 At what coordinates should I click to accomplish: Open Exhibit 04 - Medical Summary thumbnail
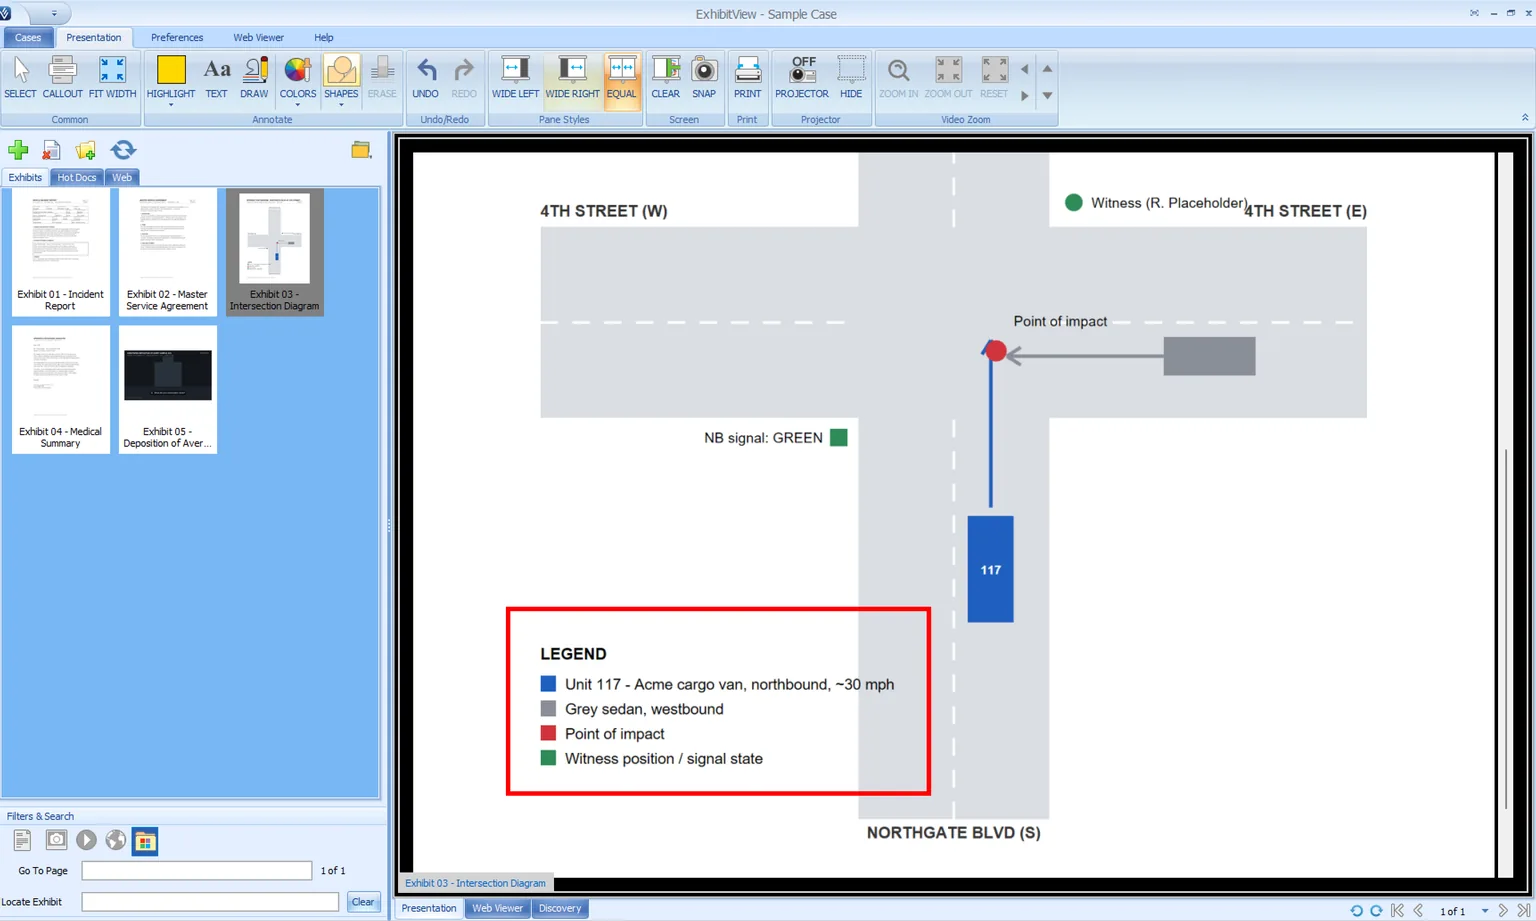[60, 389]
